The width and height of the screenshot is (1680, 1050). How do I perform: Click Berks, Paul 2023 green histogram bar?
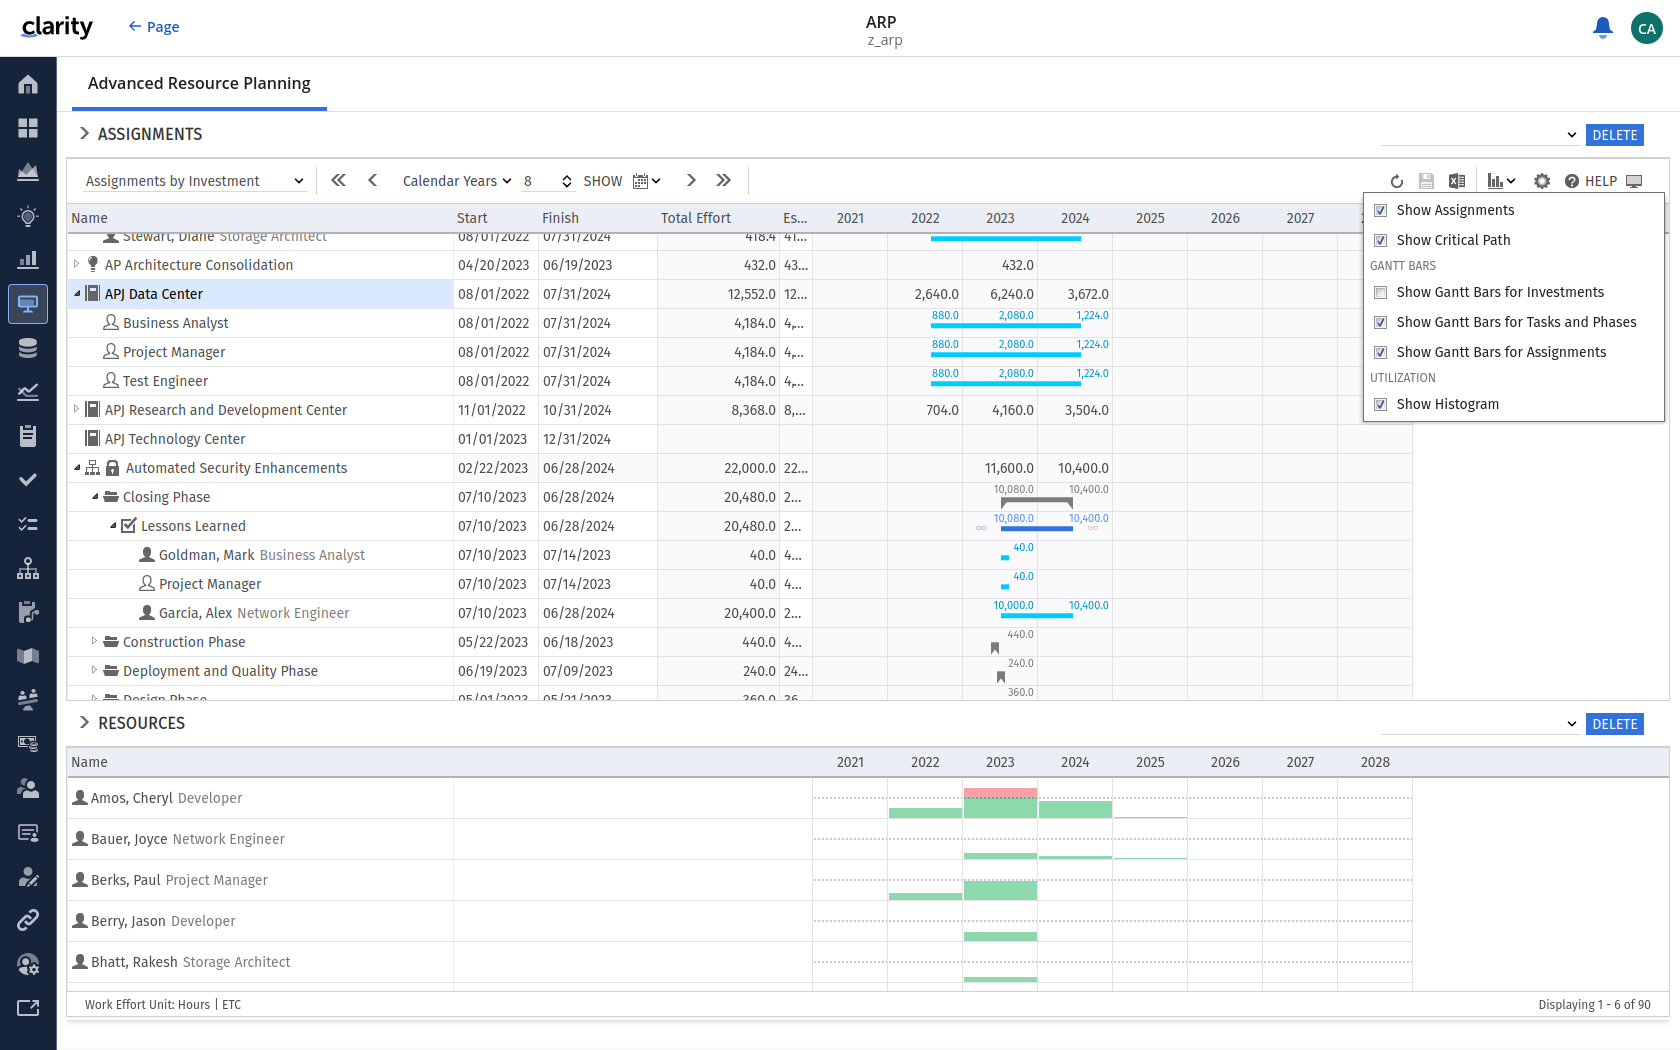1000,890
